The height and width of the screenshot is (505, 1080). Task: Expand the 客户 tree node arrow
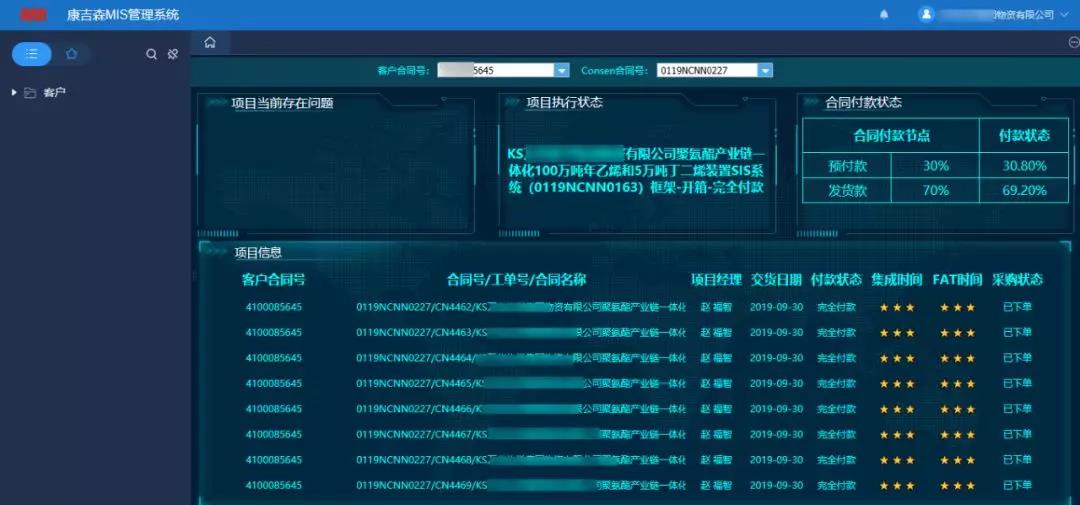click(x=14, y=93)
